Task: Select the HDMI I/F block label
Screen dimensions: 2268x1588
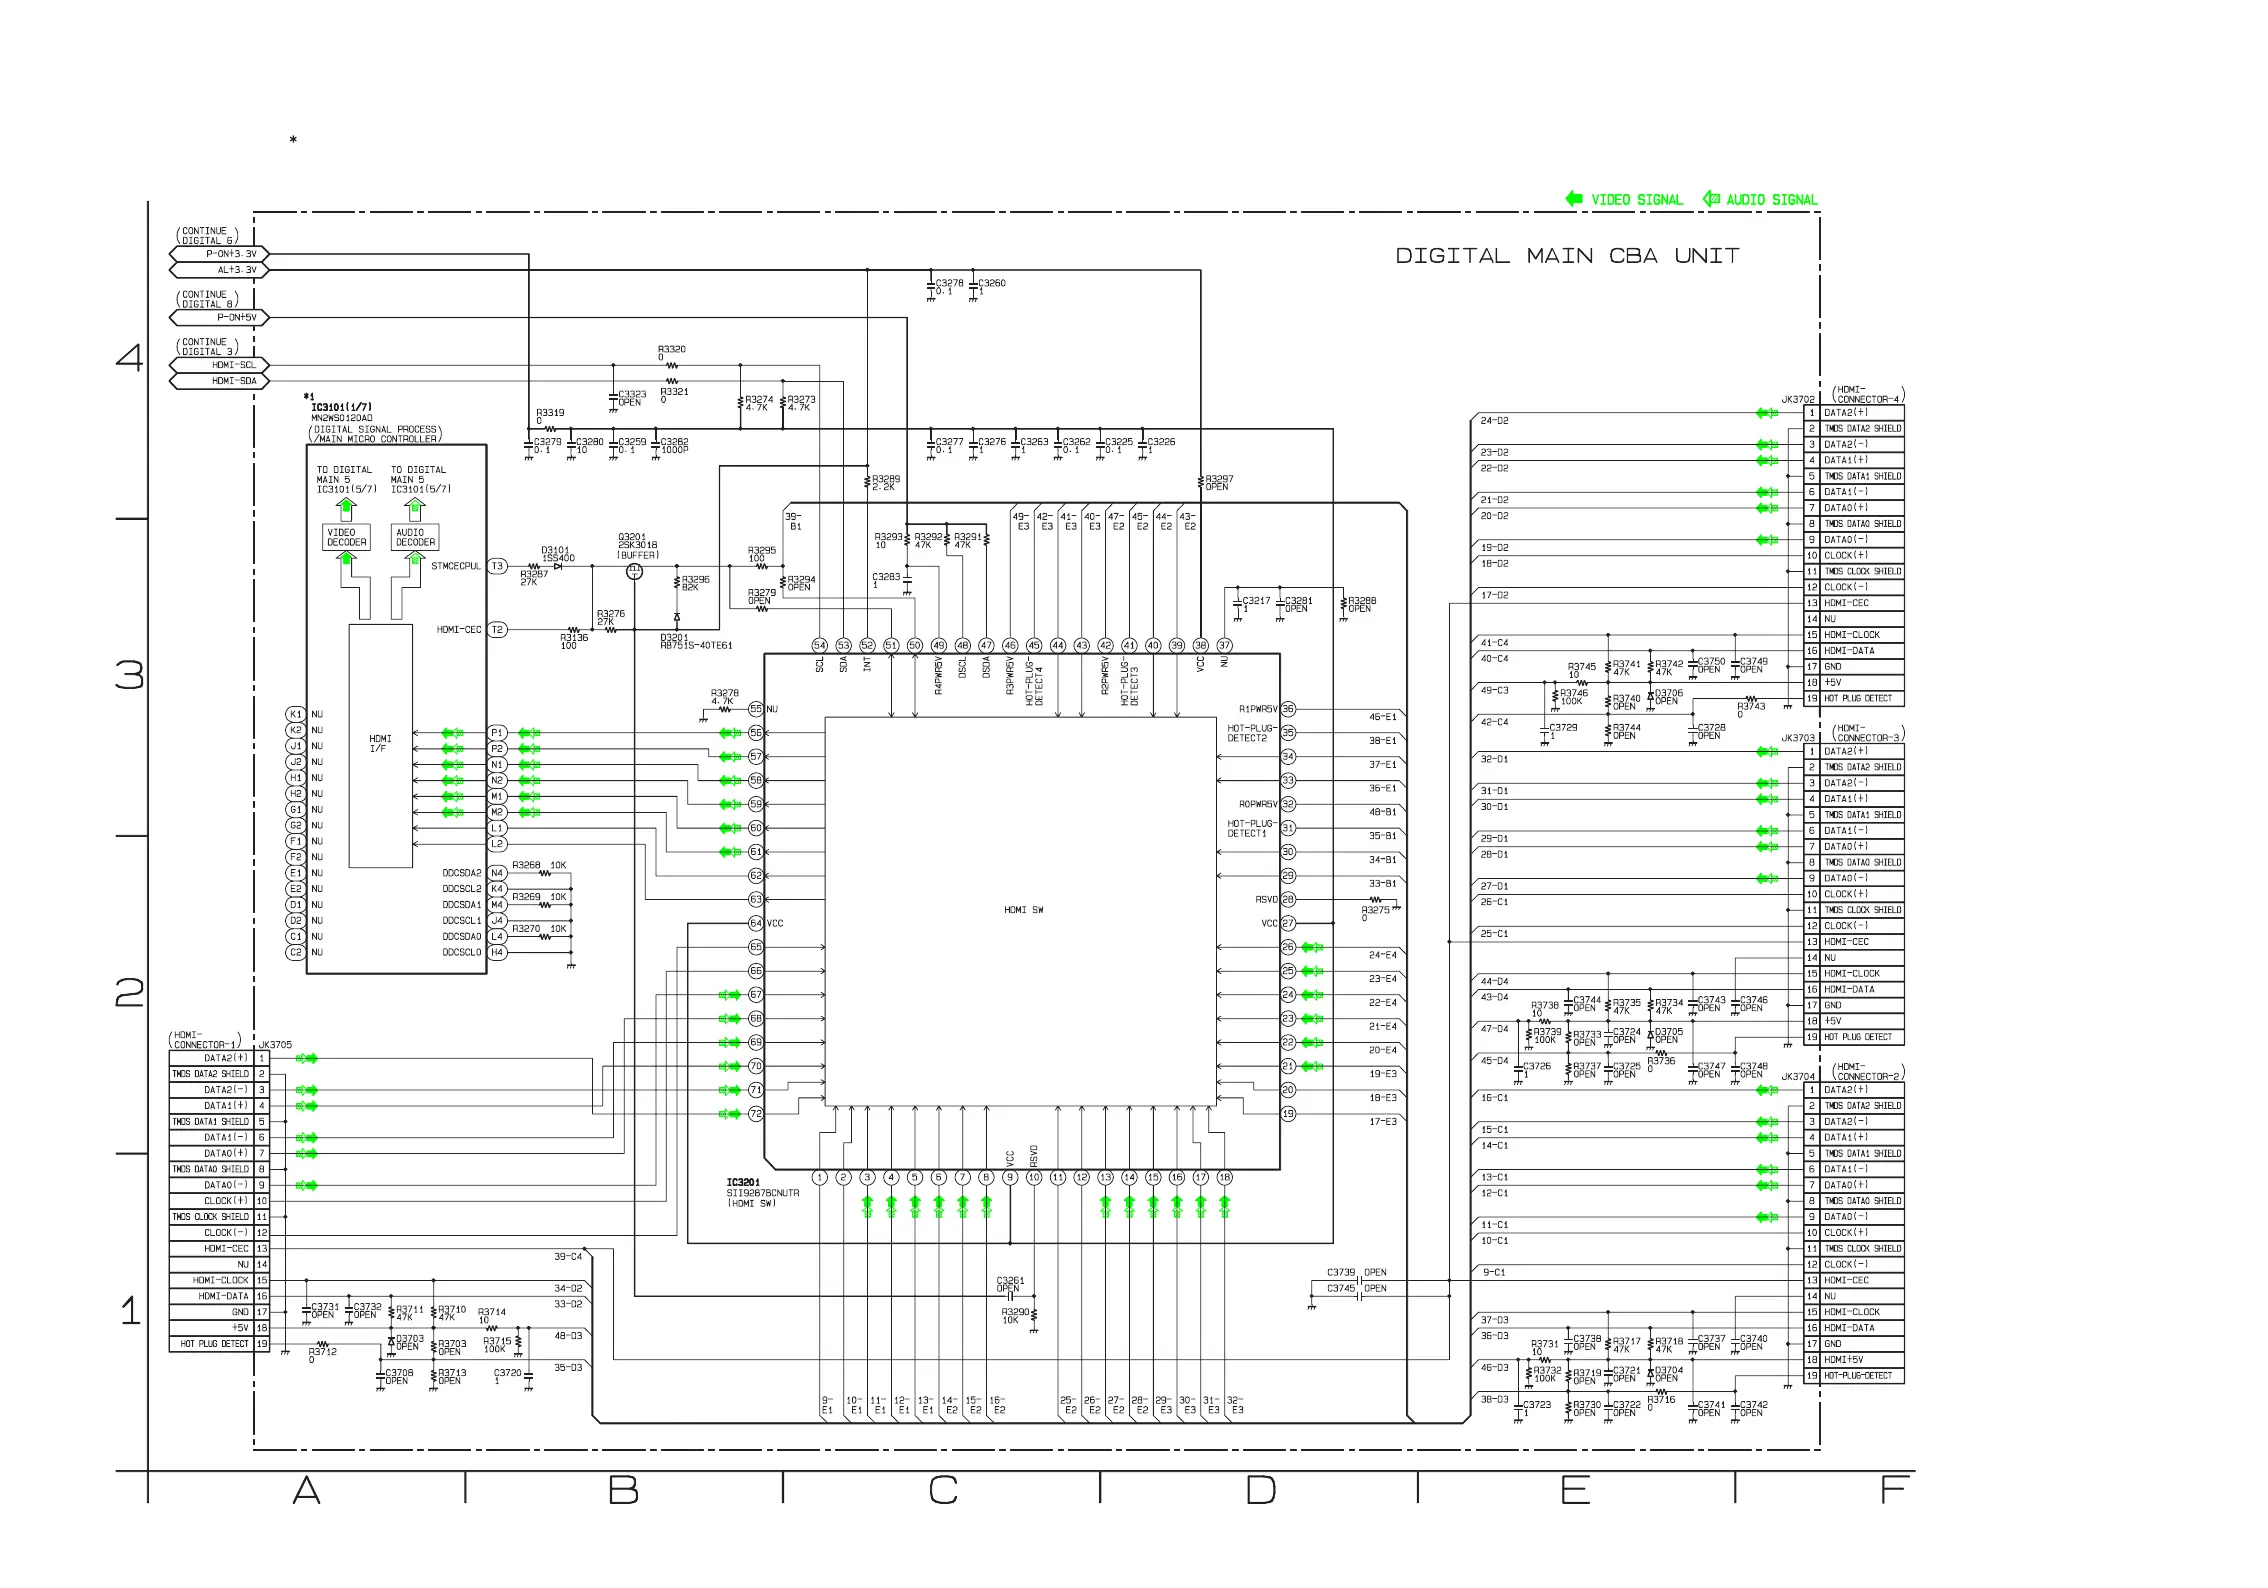Action: click(x=379, y=744)
